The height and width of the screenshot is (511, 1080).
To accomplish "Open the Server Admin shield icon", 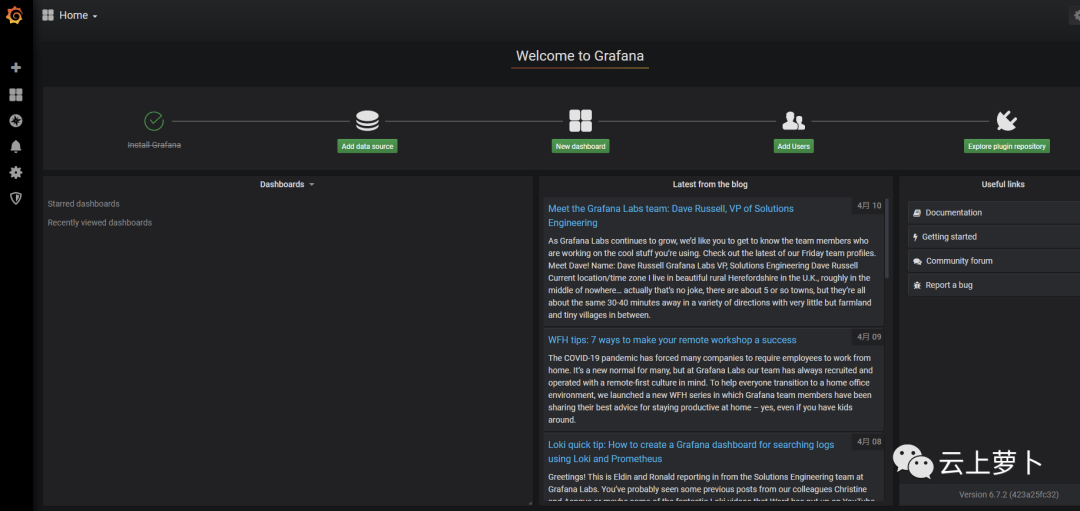I will click(x=16, y=198).
